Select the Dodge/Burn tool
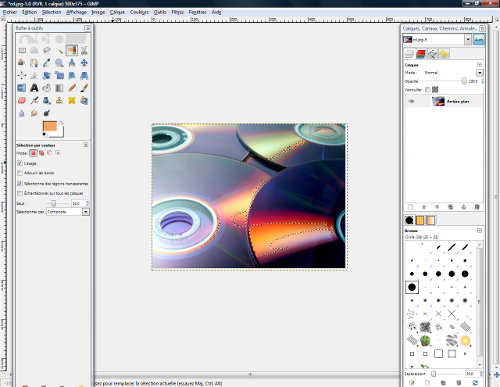The image size is (500, 387). [x=47, y=113]
